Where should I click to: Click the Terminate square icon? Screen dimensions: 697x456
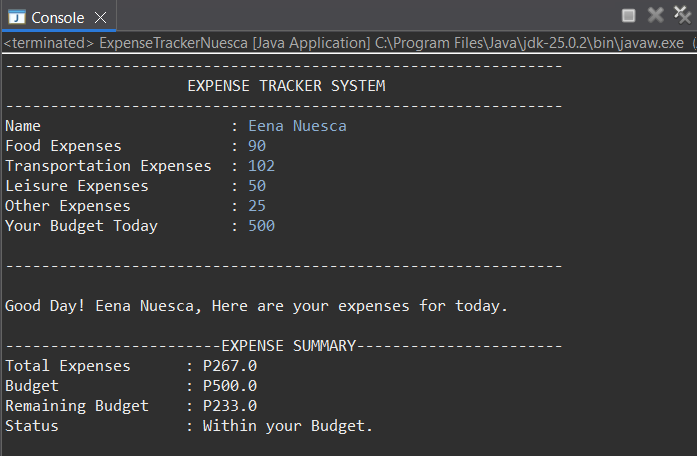pos(628,16)
